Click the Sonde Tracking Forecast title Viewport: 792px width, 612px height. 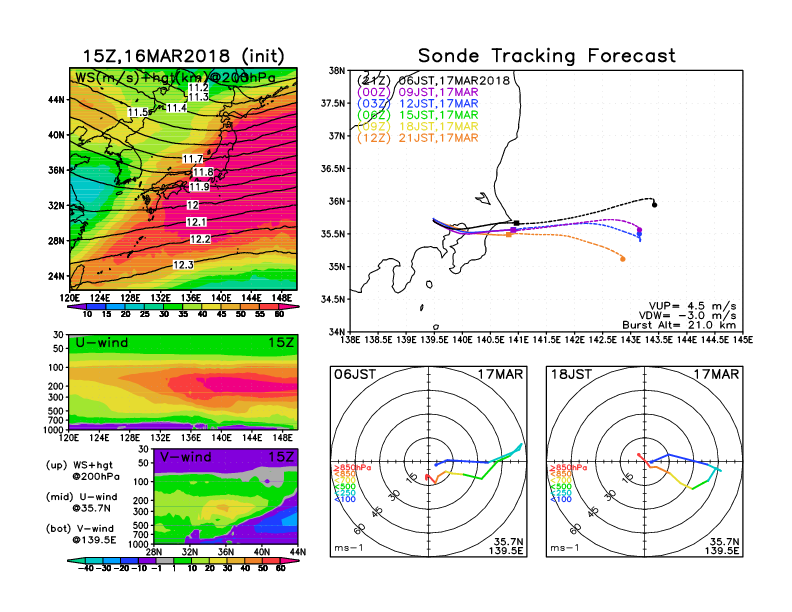[546, 56]
